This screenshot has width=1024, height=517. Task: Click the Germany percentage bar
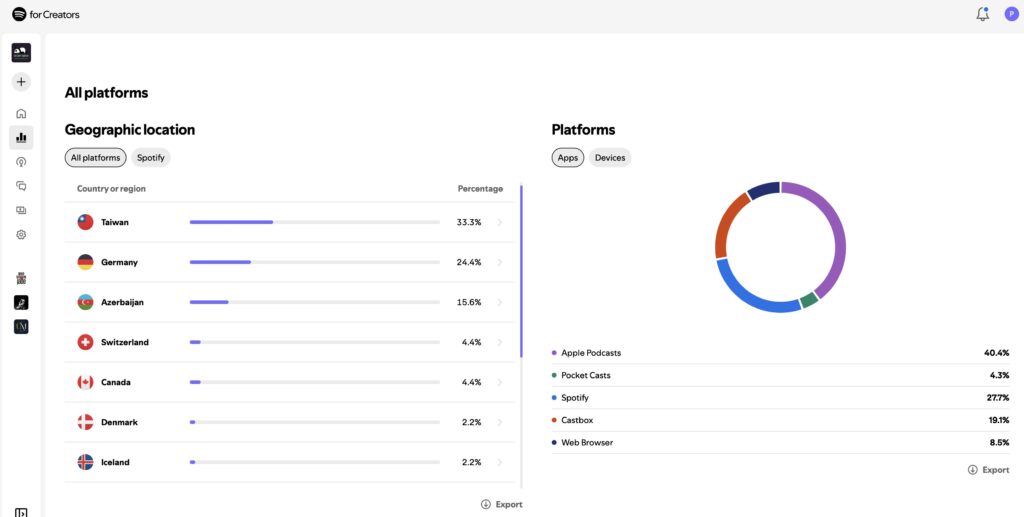pyautogui.click(x=315, y=262)
